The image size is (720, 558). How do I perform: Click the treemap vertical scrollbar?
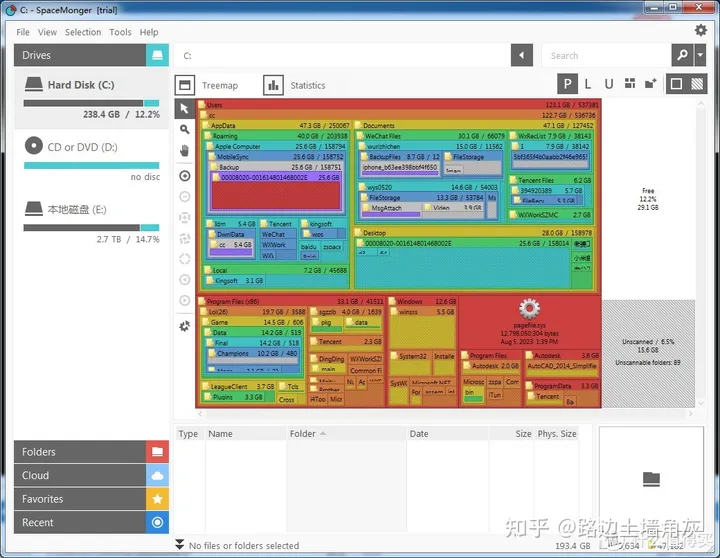[701, 253]
